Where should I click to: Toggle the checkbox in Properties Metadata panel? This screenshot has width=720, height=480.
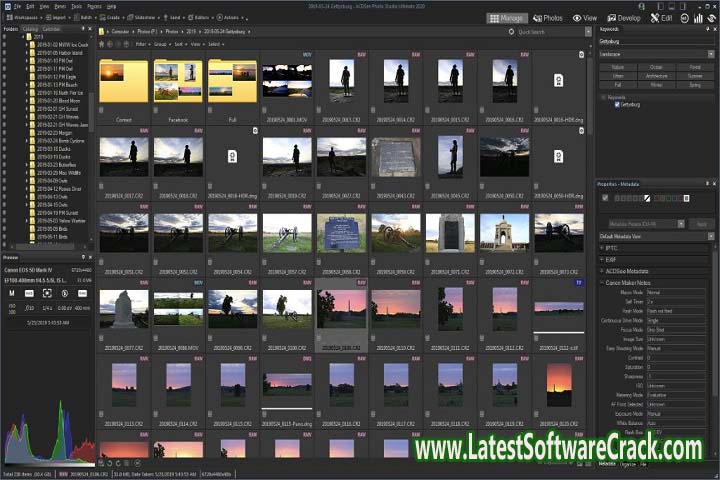coord(605,197)
